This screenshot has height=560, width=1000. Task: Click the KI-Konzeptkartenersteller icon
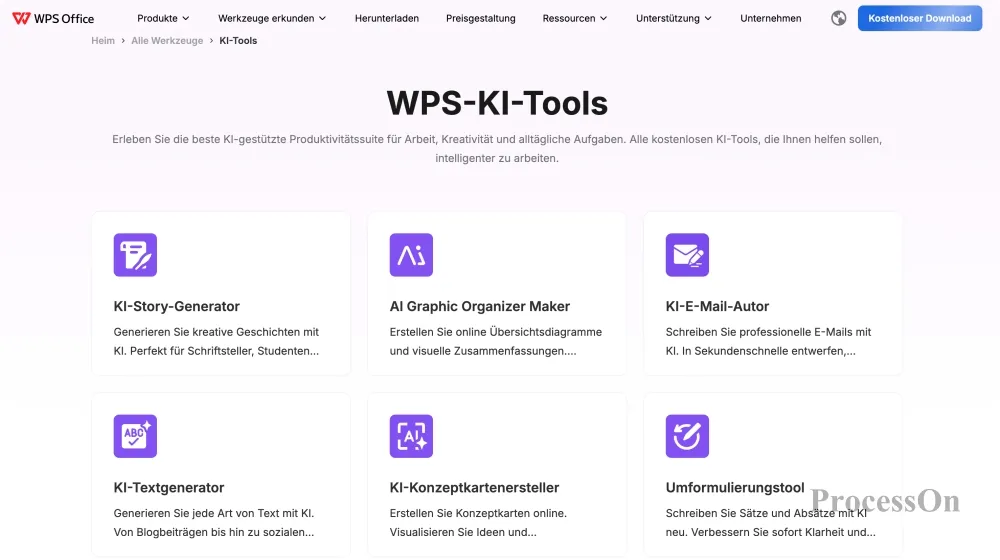click(x=411, y=436)
